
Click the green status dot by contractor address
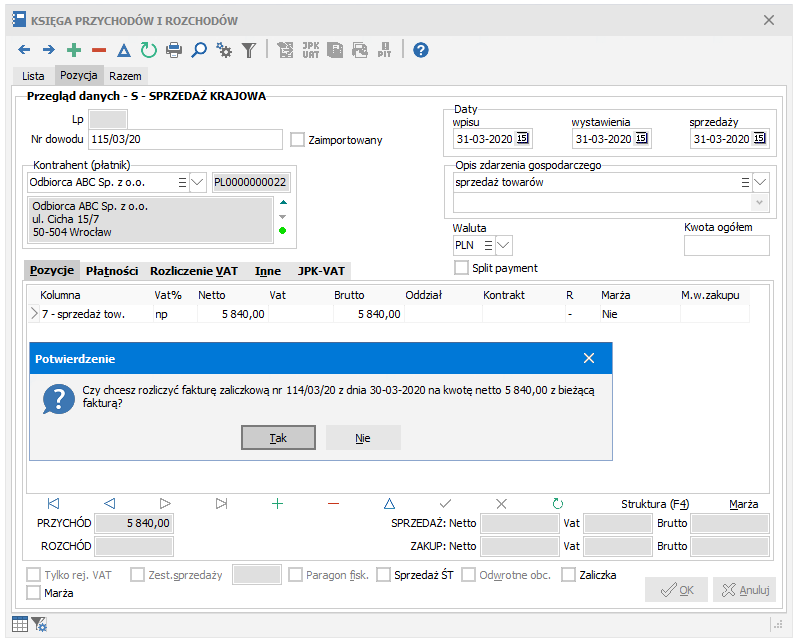(283, 231)
